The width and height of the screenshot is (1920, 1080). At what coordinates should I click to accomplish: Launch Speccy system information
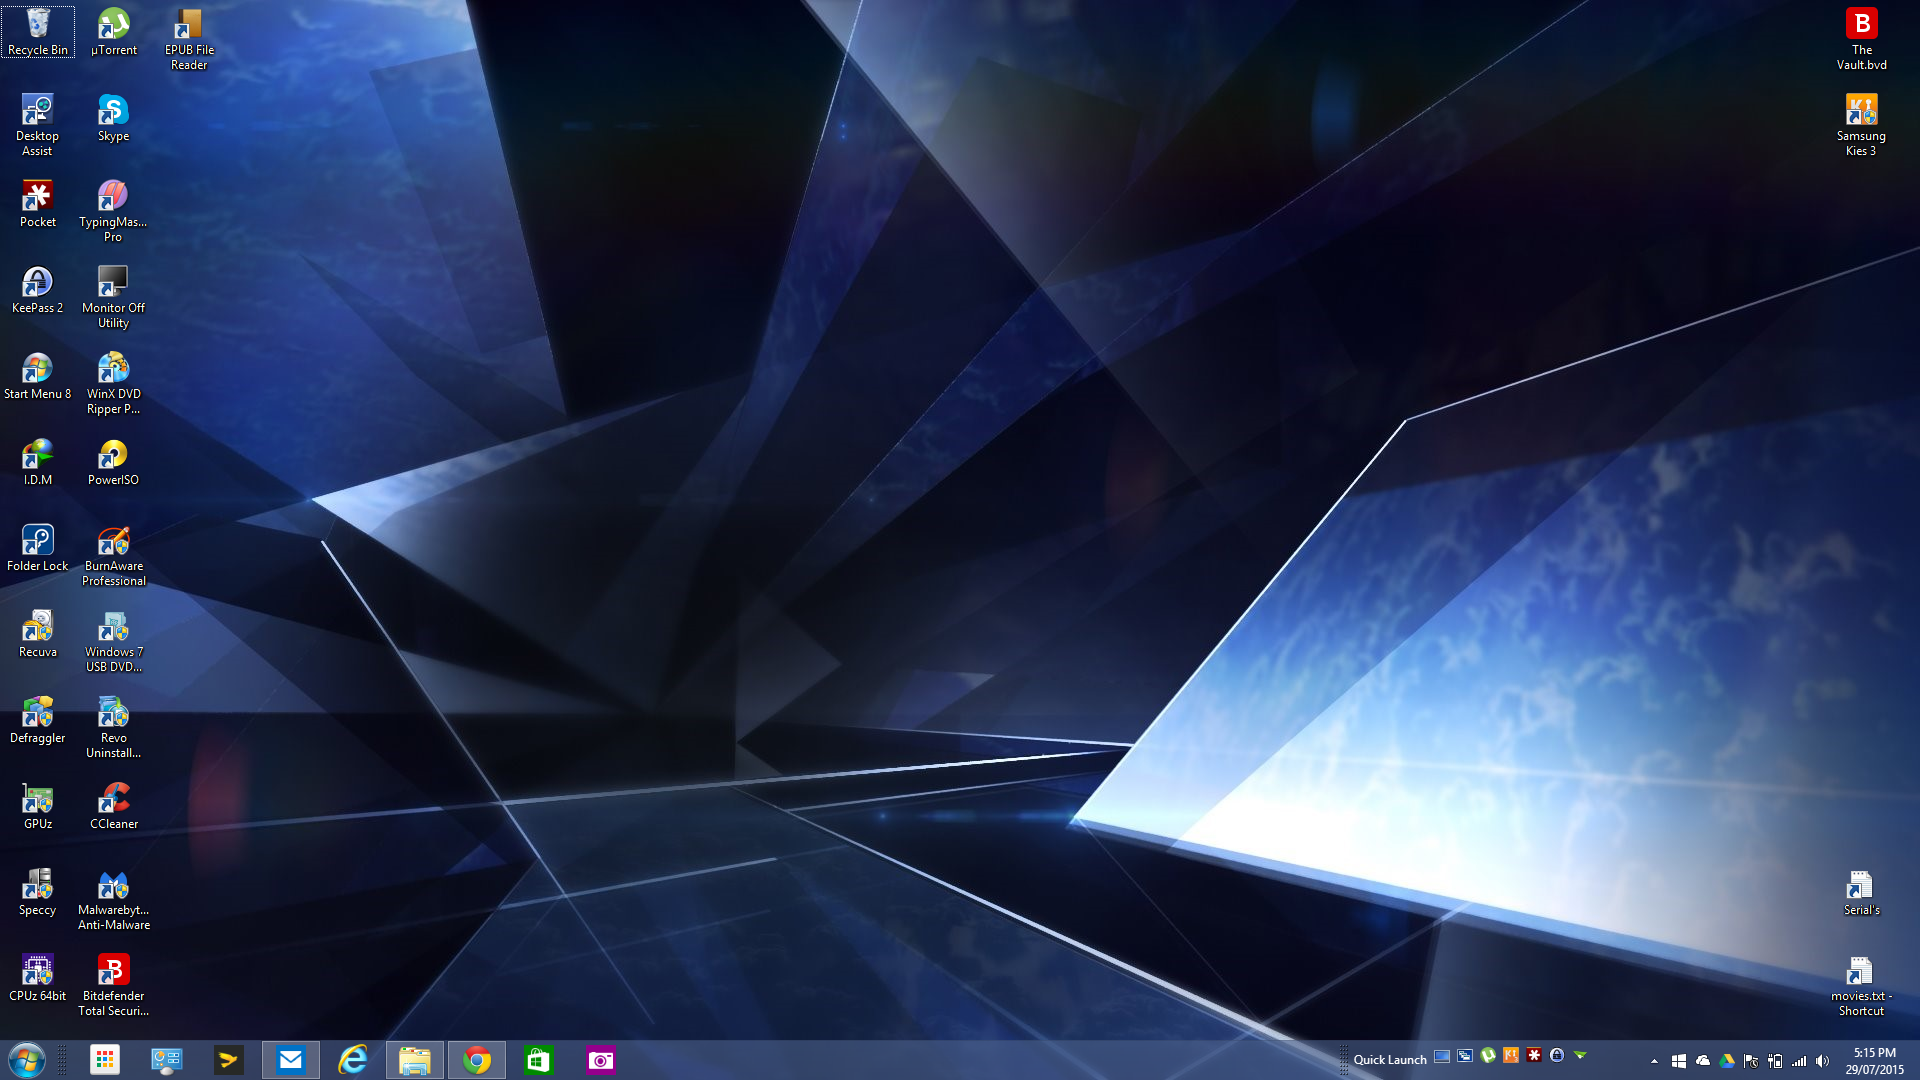(36, 886)
